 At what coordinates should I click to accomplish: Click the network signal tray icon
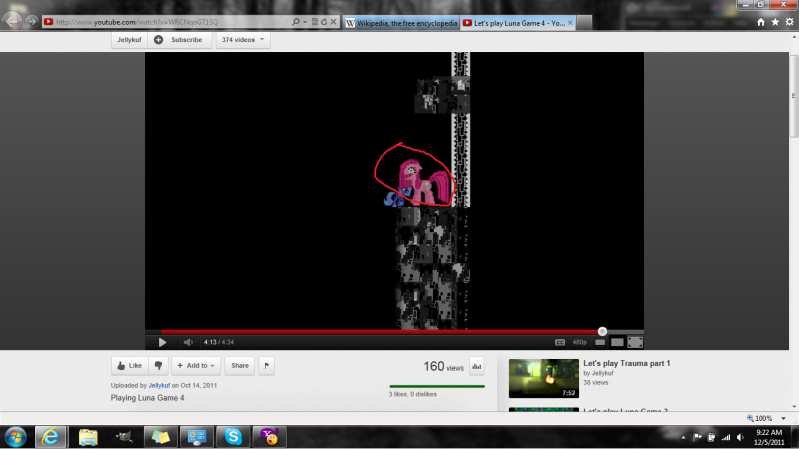tap(726, 437)
